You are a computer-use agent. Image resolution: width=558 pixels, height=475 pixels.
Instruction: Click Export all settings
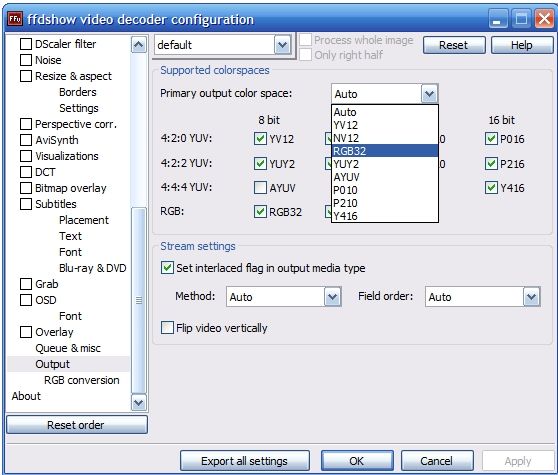(x=244, y=461)
